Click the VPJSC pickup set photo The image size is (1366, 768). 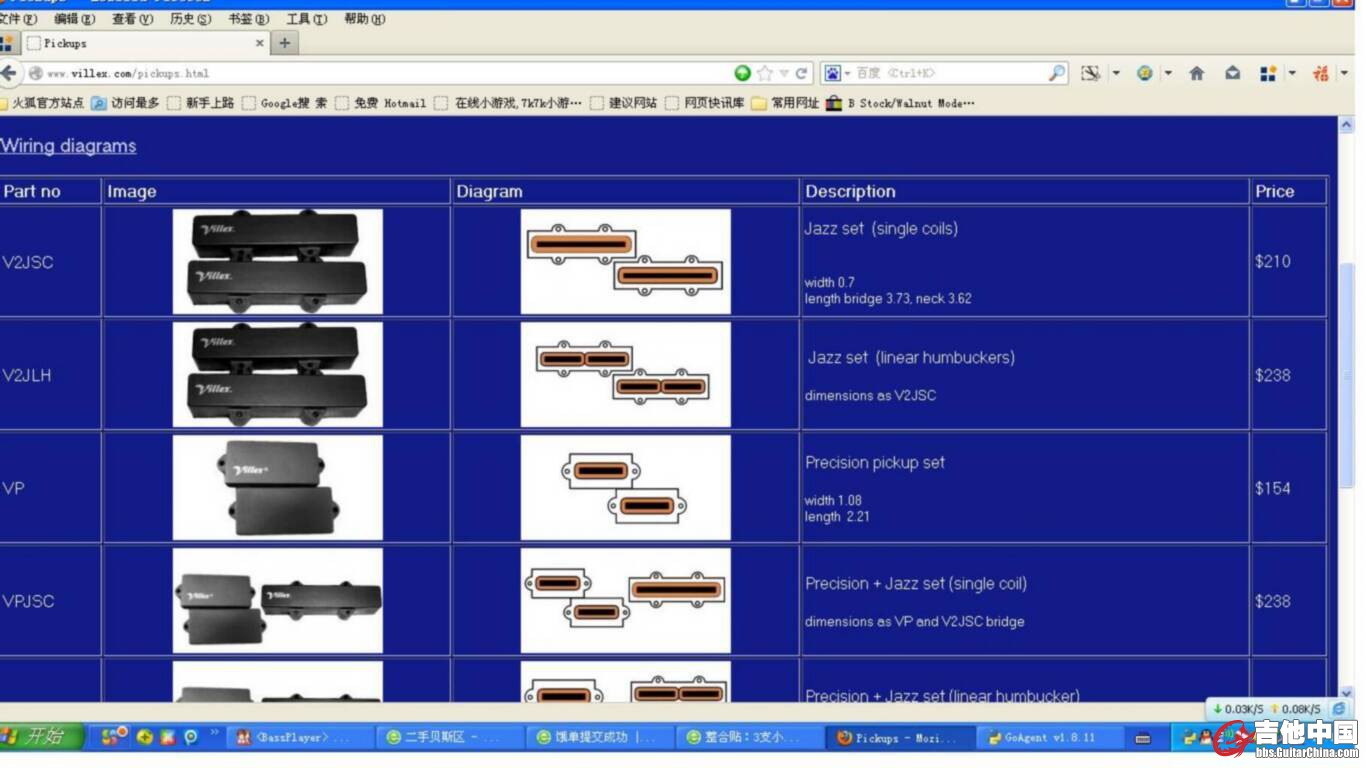pos(277,600)
